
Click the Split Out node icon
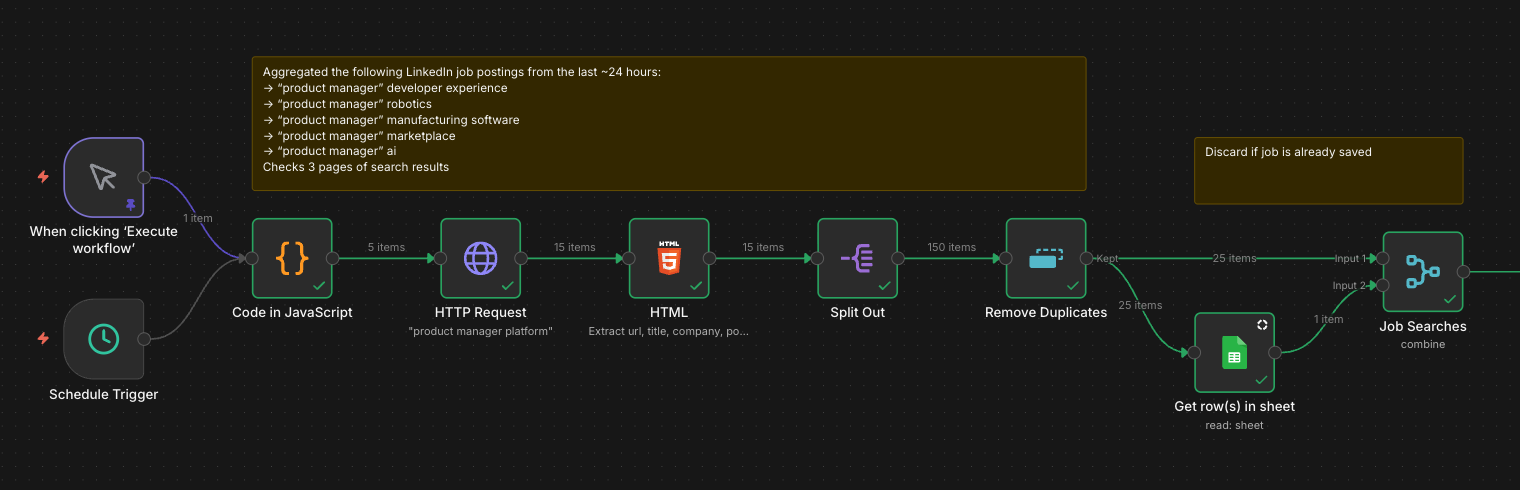tap(857, 258)
